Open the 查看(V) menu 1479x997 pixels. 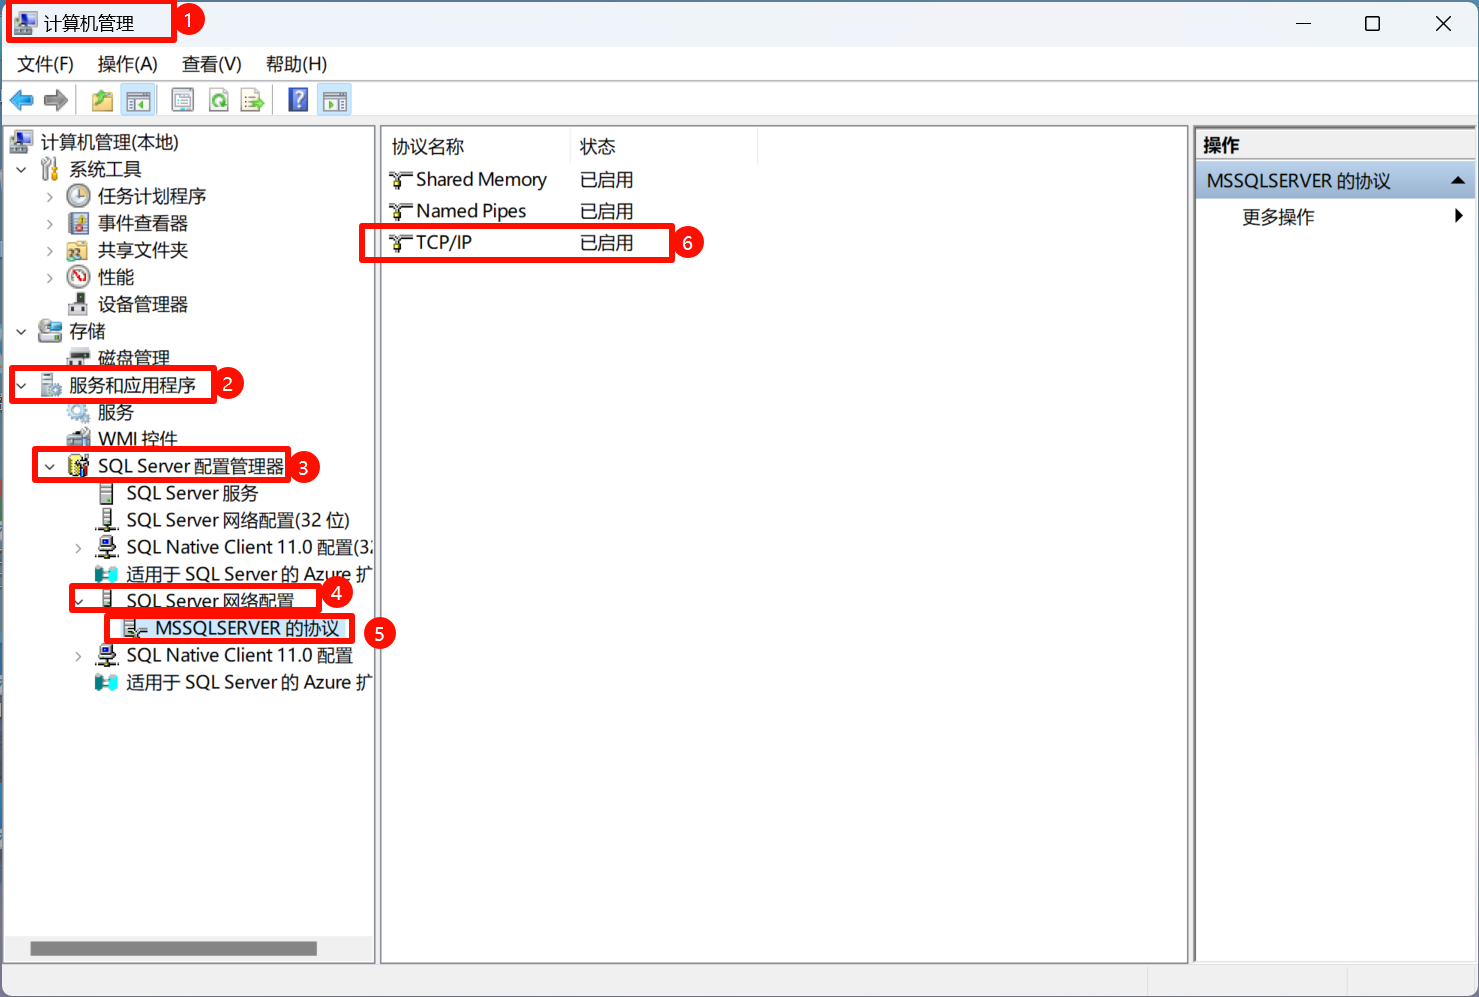211,64
